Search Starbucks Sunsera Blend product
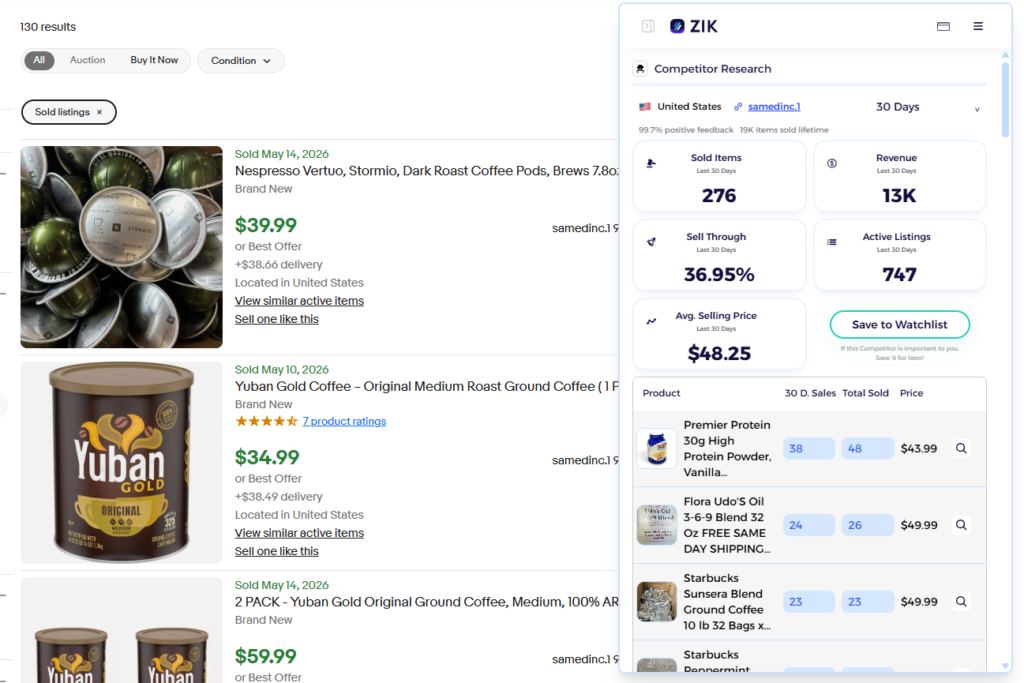The height and width of the screenshot is (683, 1024). point(961,601)
